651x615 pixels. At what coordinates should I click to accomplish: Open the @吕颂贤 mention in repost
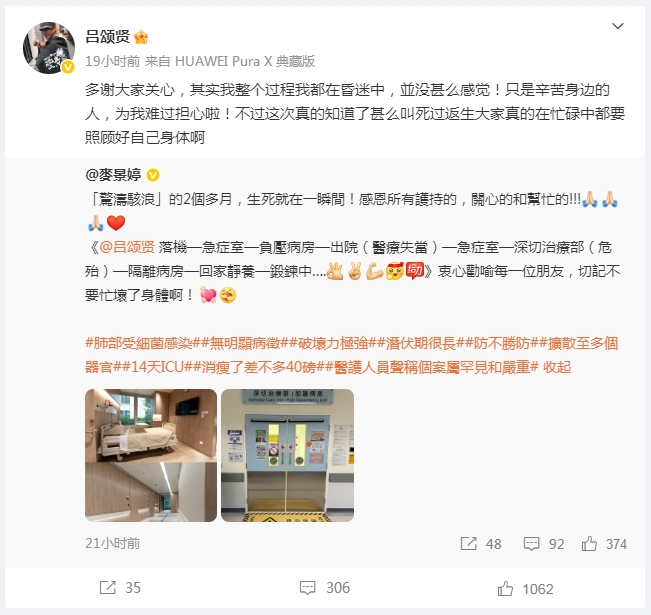(x=127, y=247)
